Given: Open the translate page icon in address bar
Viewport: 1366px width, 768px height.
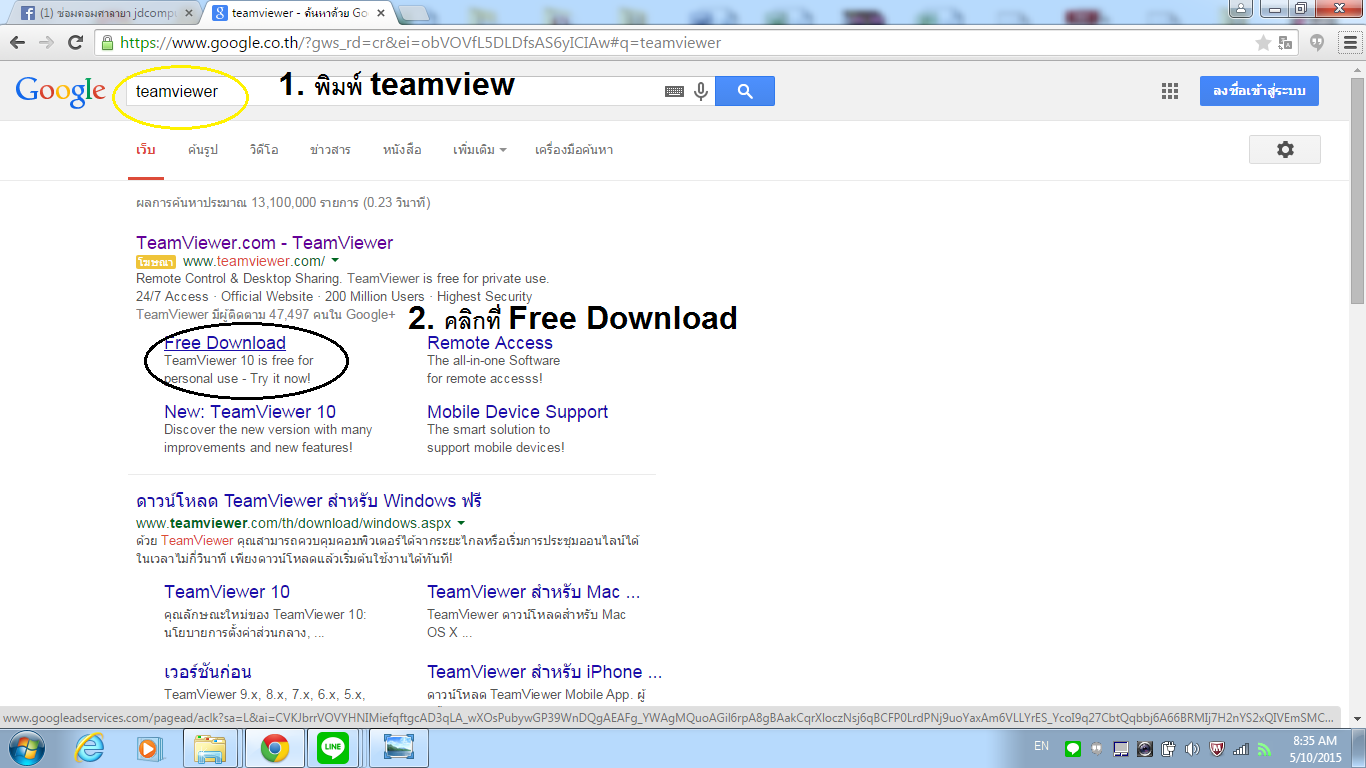Looking at the screenshot, I should click(x=1286, y=43).
